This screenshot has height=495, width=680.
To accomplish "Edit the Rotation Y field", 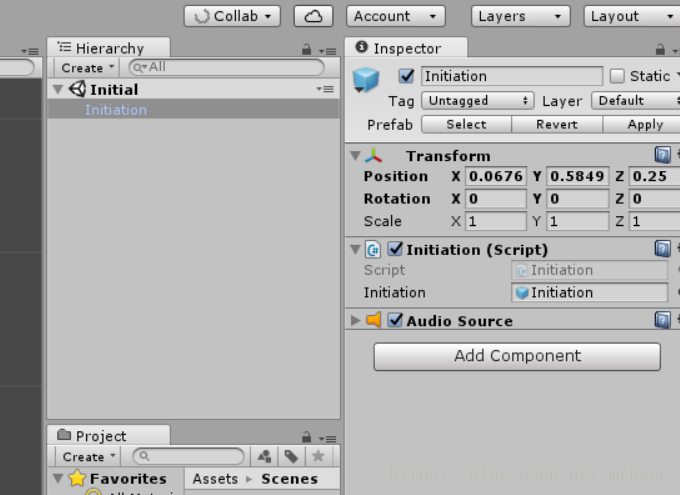I will click(577, 199).
